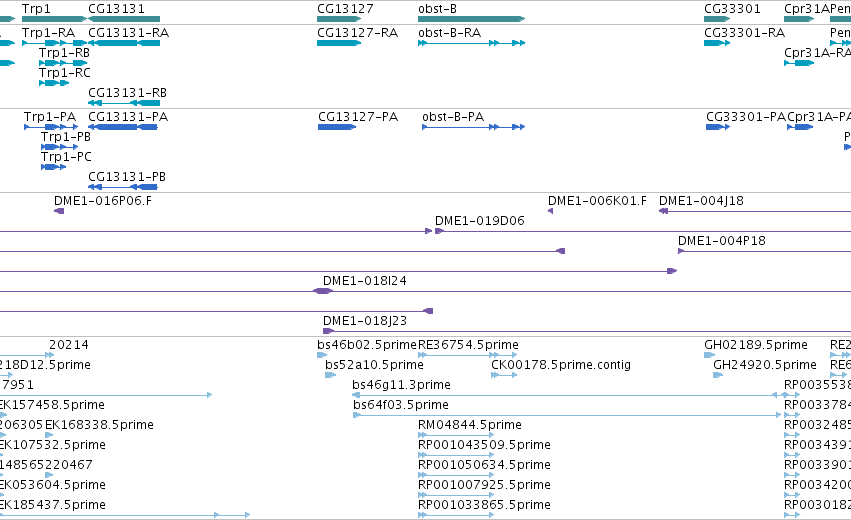The image size is (851, 520).
Task: Select the CG33301-PA protein label
Action: click(x=746, y=117)
